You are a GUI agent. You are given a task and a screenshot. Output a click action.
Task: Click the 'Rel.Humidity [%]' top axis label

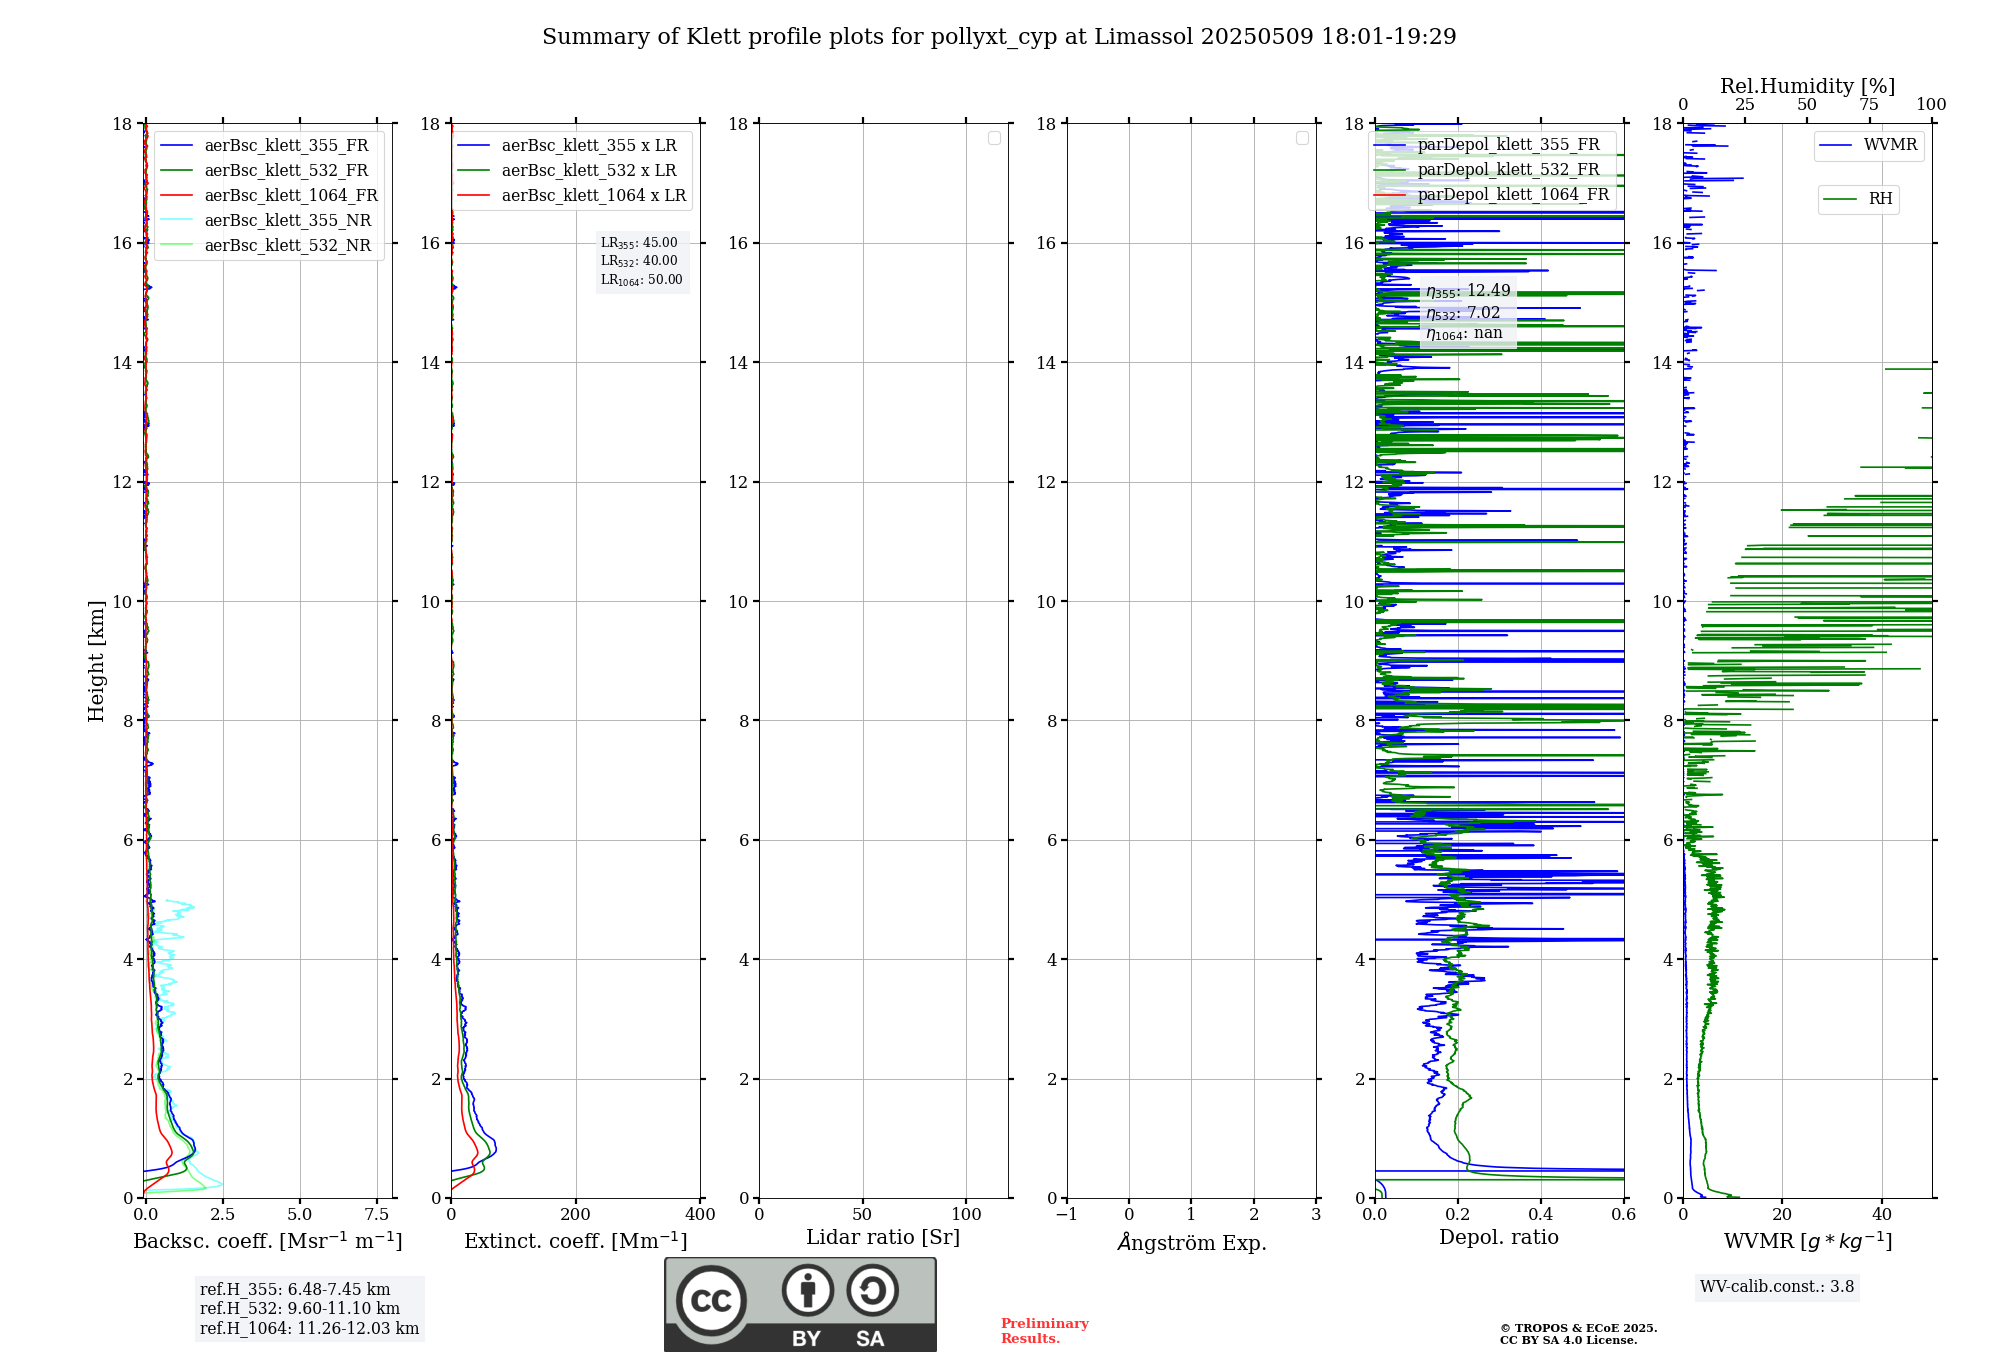(1807, 86)
